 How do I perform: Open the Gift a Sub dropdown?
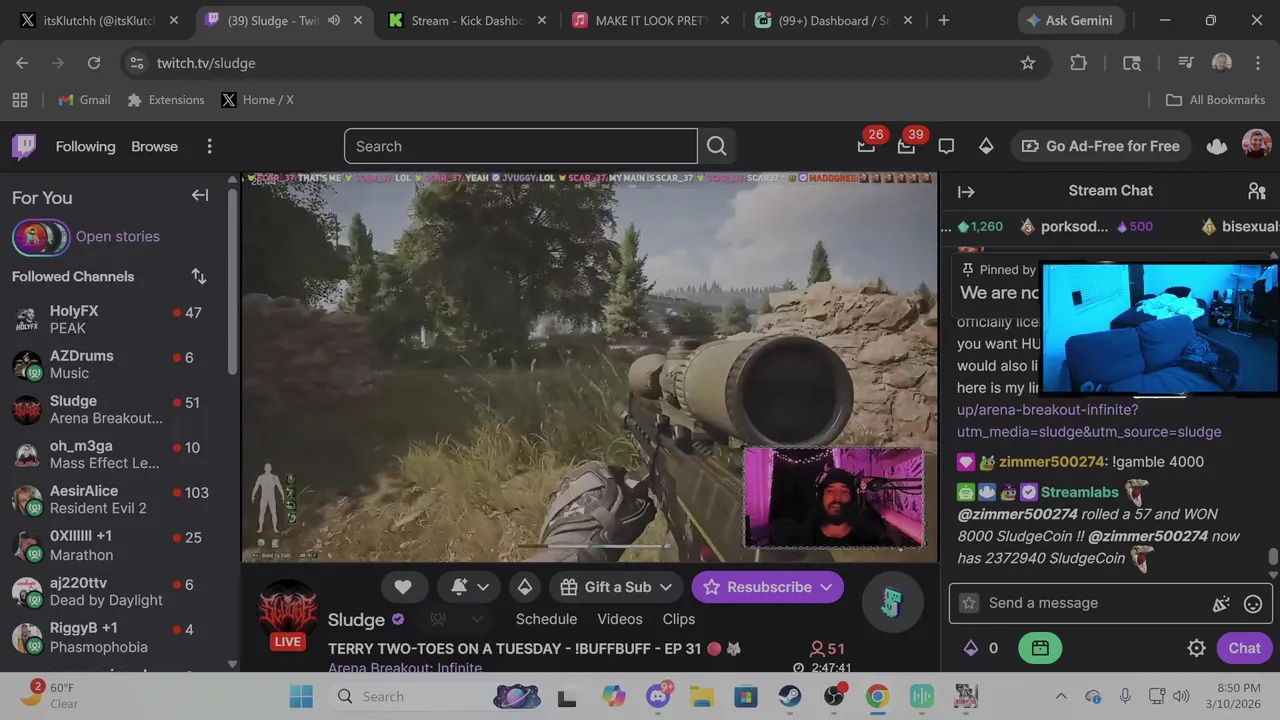(617, 587)
